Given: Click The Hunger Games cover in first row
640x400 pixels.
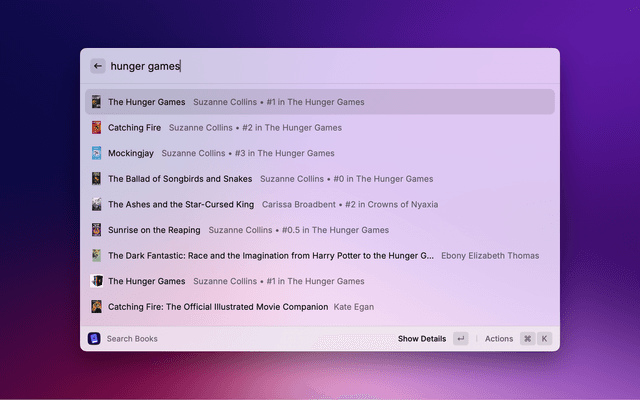Looking at the screenshot, I should pos(97,102).
